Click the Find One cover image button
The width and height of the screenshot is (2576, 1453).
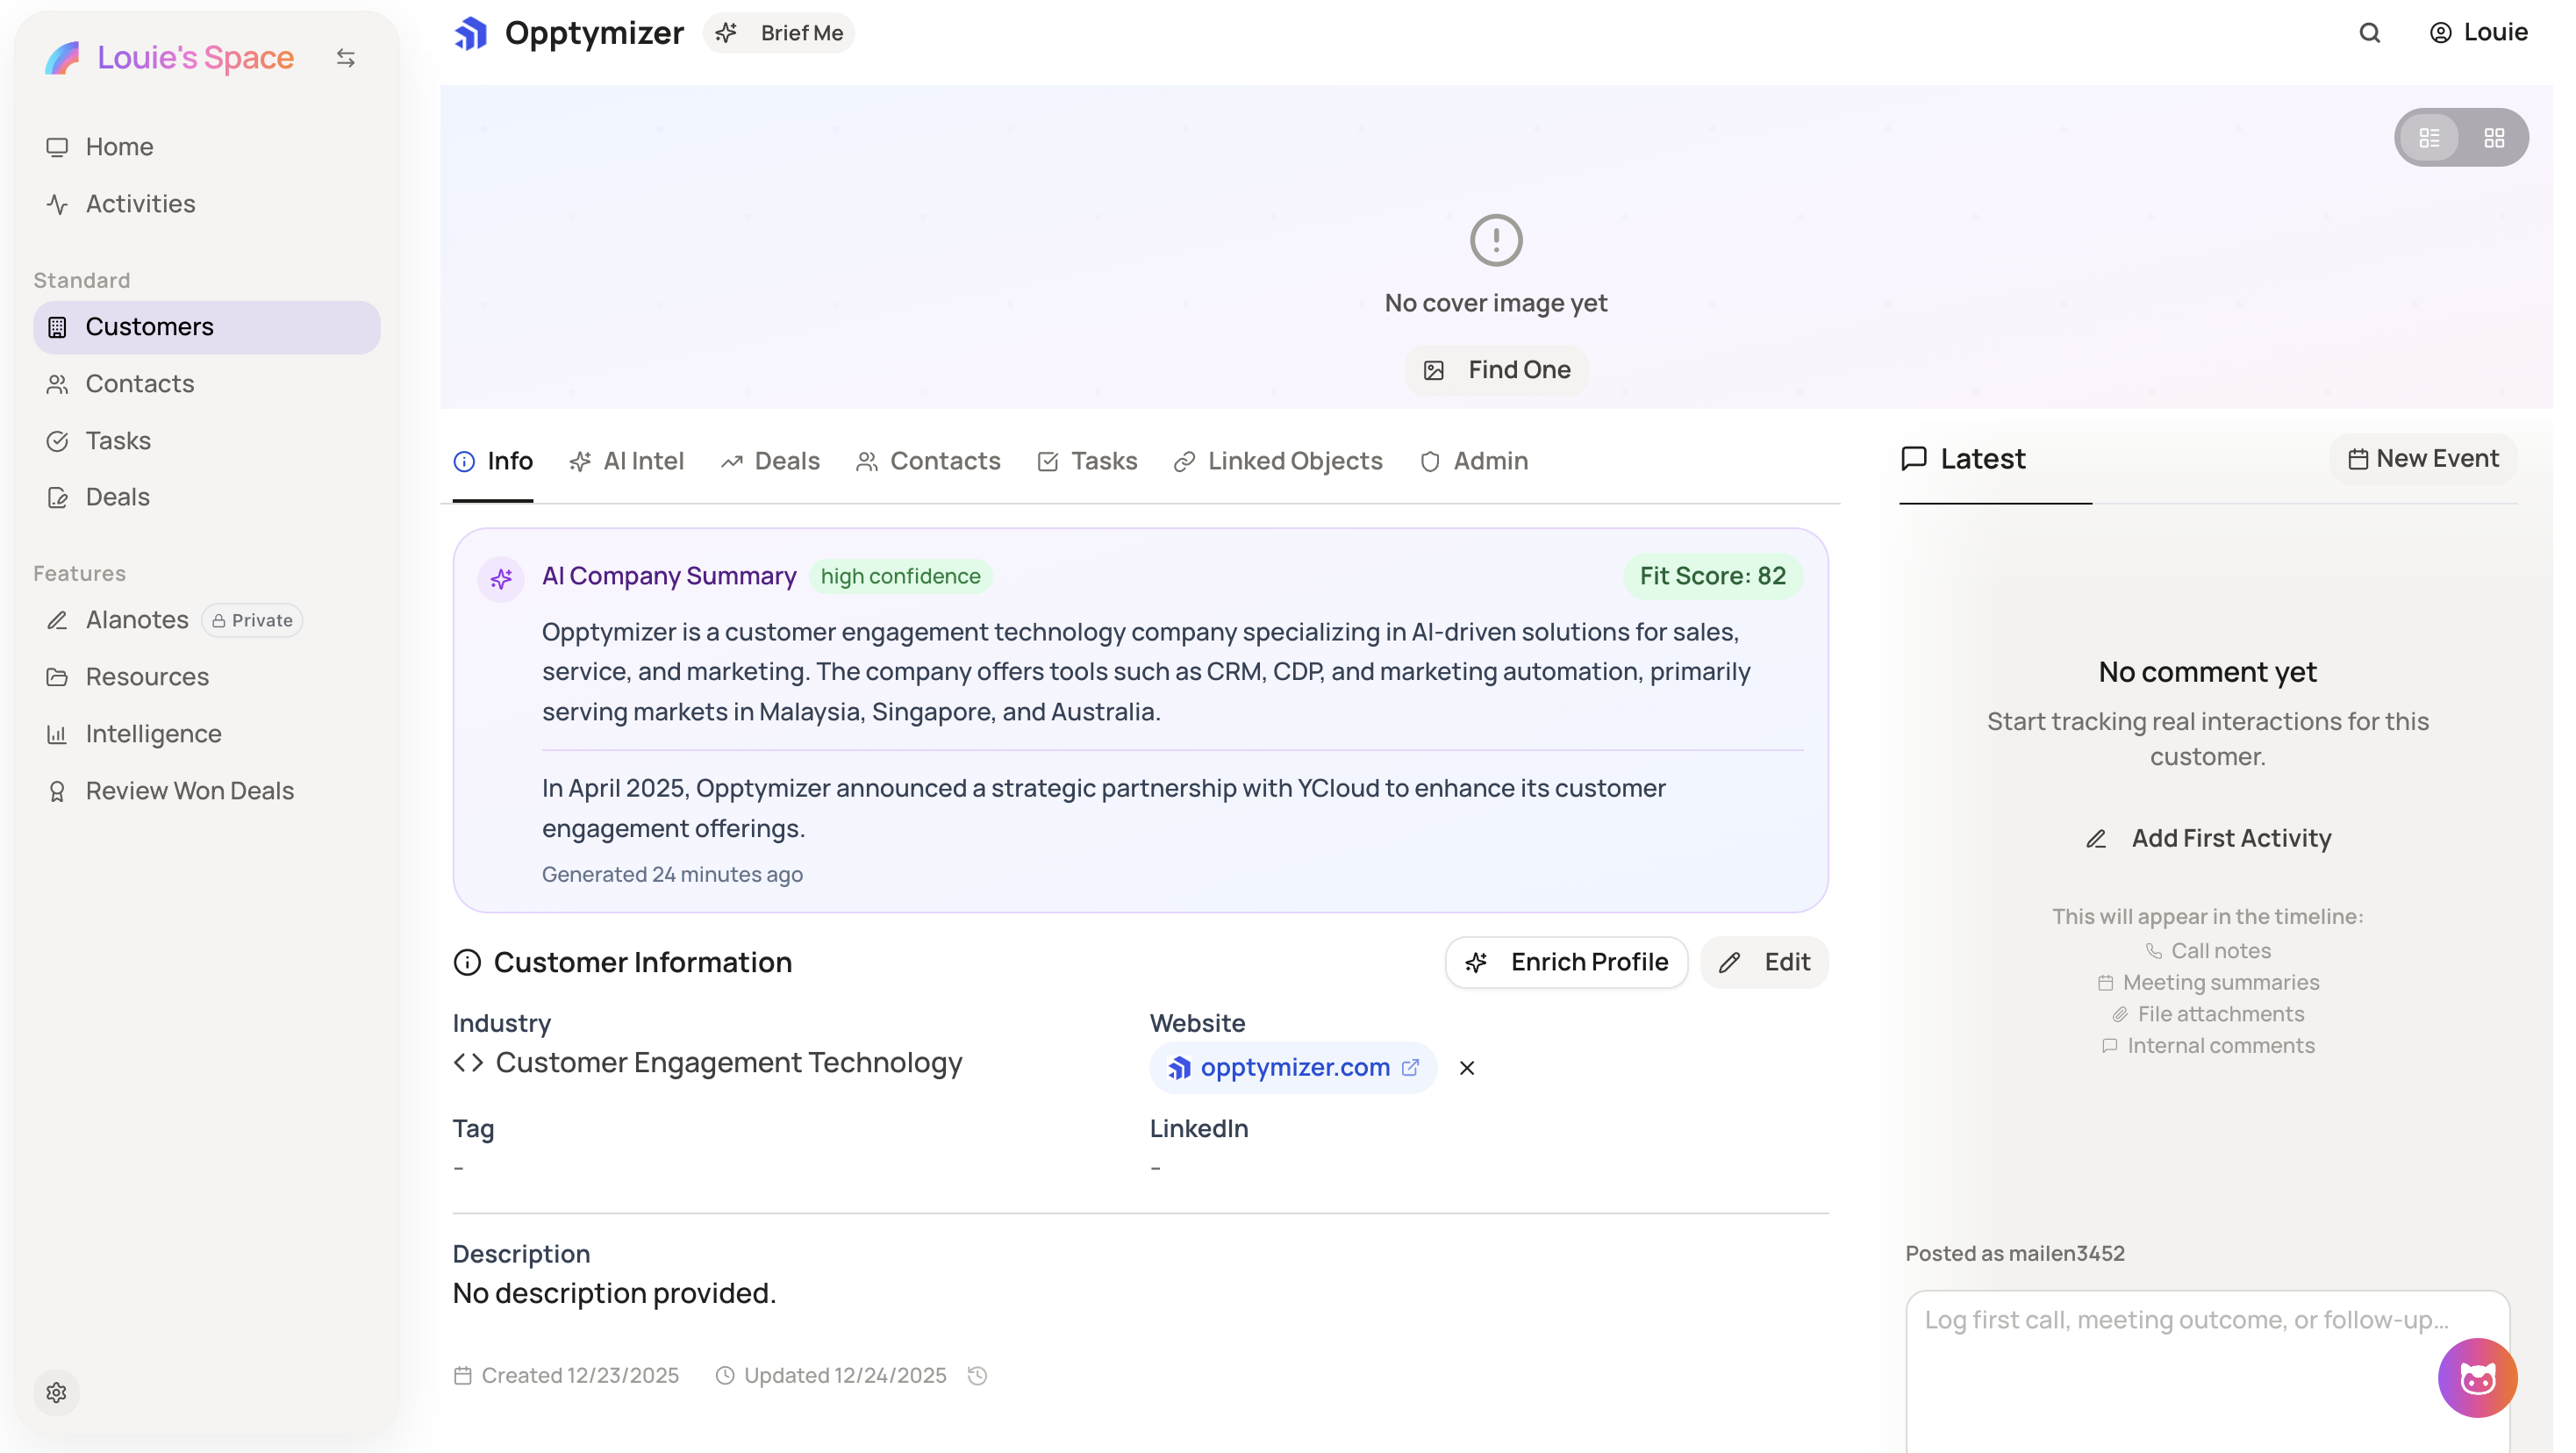point(1496,370)
